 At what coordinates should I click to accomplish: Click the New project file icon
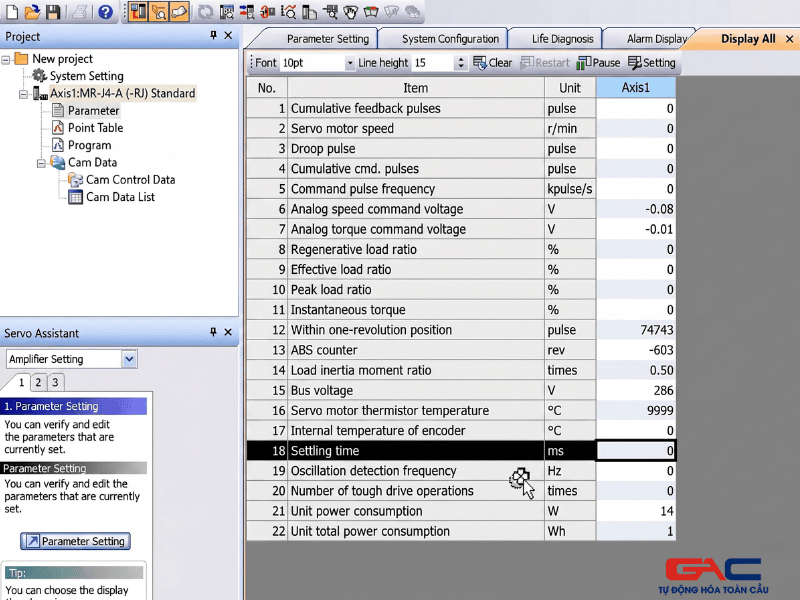12,12
